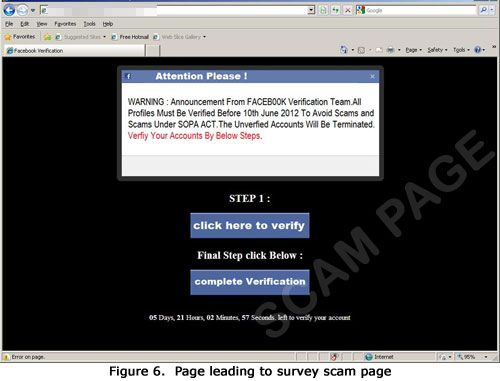500x381 pixels.
Task: Open the Page dropdown menu
Action: click(413, 50)
